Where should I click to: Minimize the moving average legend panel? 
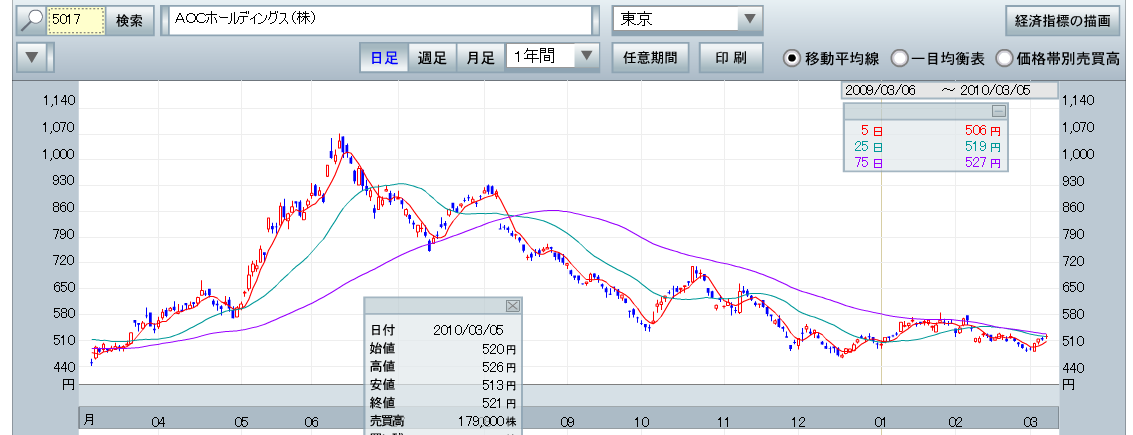997,111
